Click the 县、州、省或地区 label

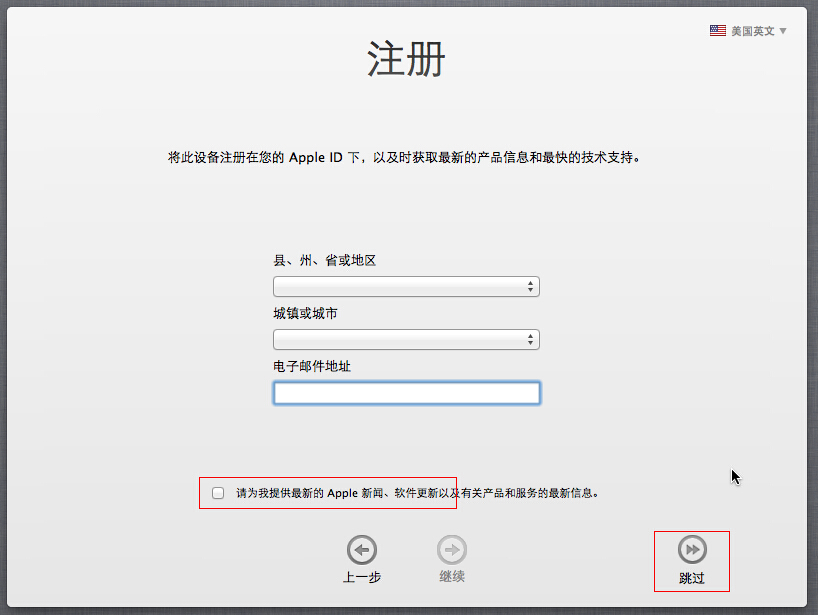[324, 260]
